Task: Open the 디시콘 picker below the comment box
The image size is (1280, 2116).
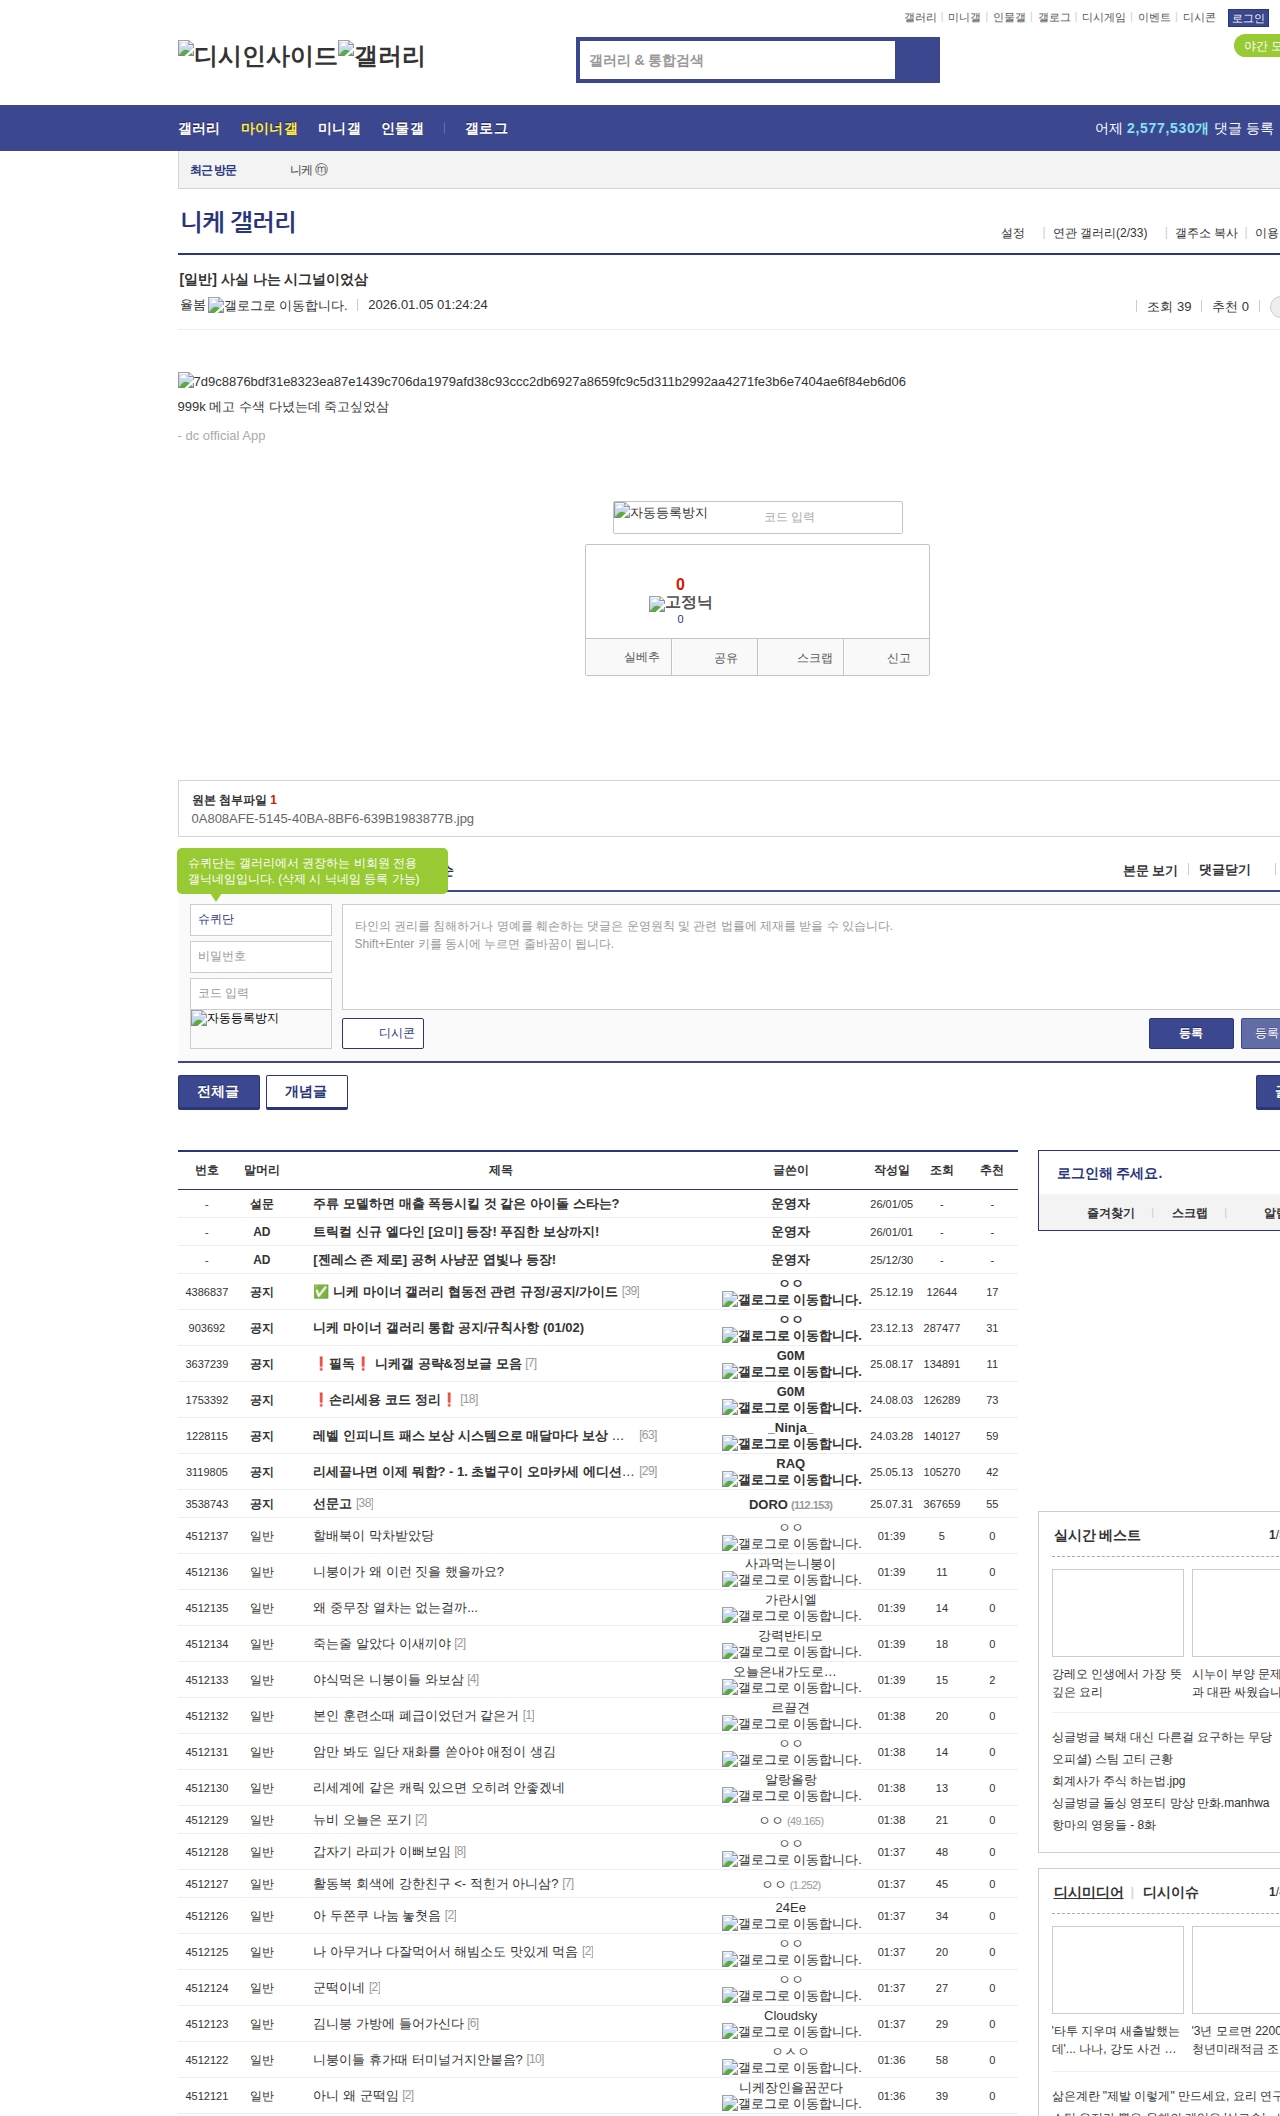Action: (x=383, y=1033)
